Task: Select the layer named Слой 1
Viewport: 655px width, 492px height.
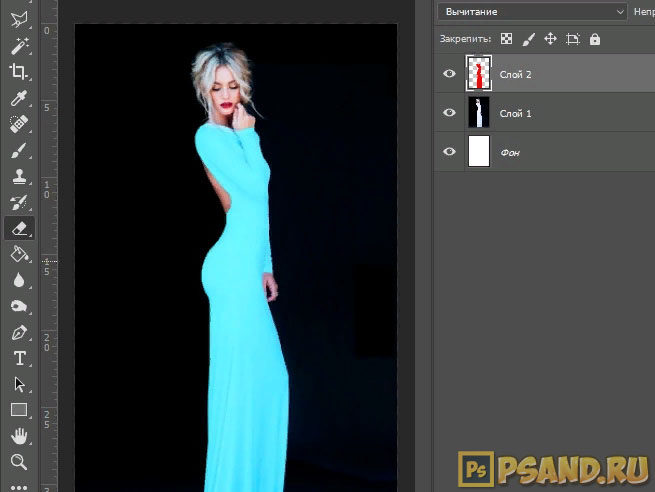Action: pos(545,112)
